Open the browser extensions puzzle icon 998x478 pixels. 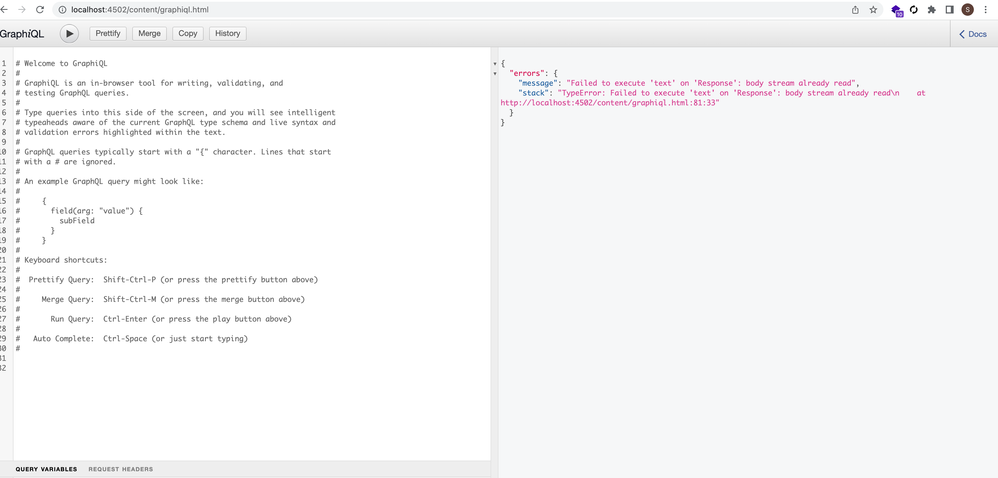click(x=931, y=10)
